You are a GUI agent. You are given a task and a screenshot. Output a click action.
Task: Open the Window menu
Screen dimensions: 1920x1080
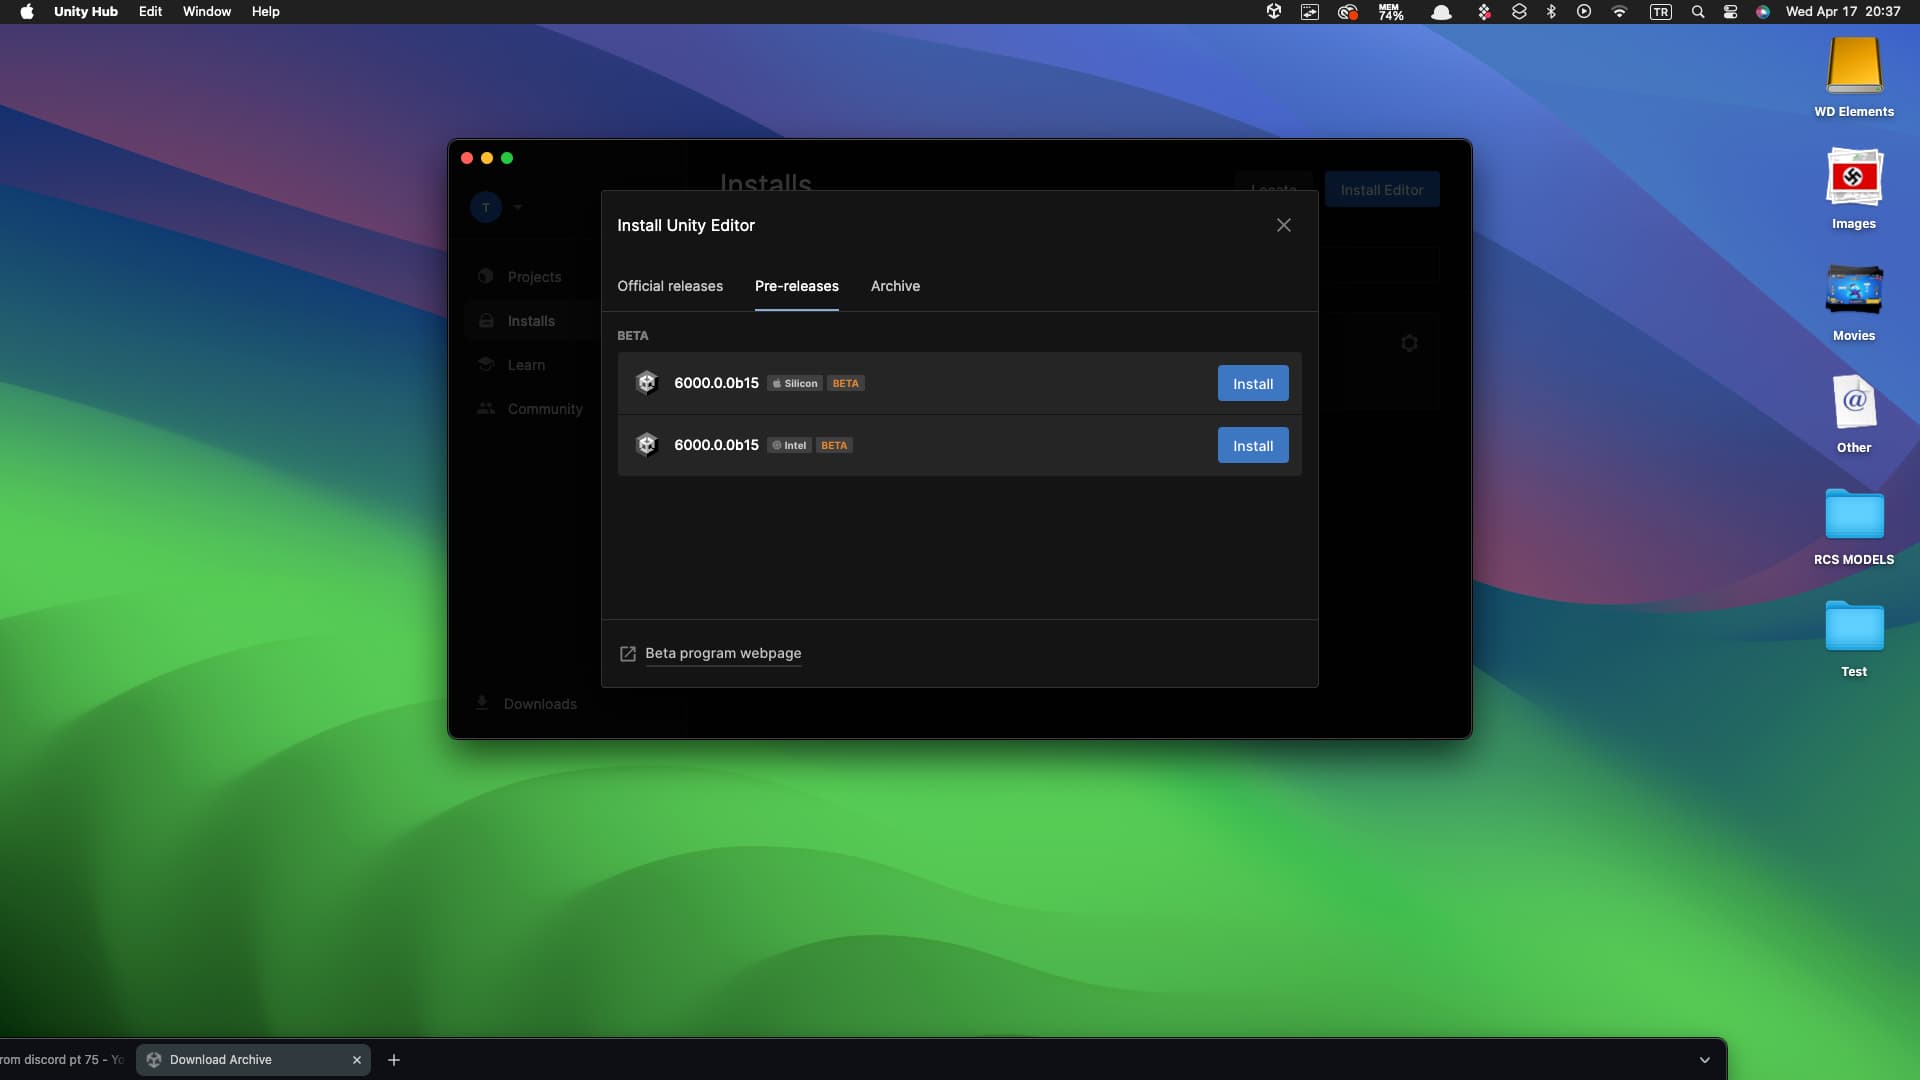(206, 12)
